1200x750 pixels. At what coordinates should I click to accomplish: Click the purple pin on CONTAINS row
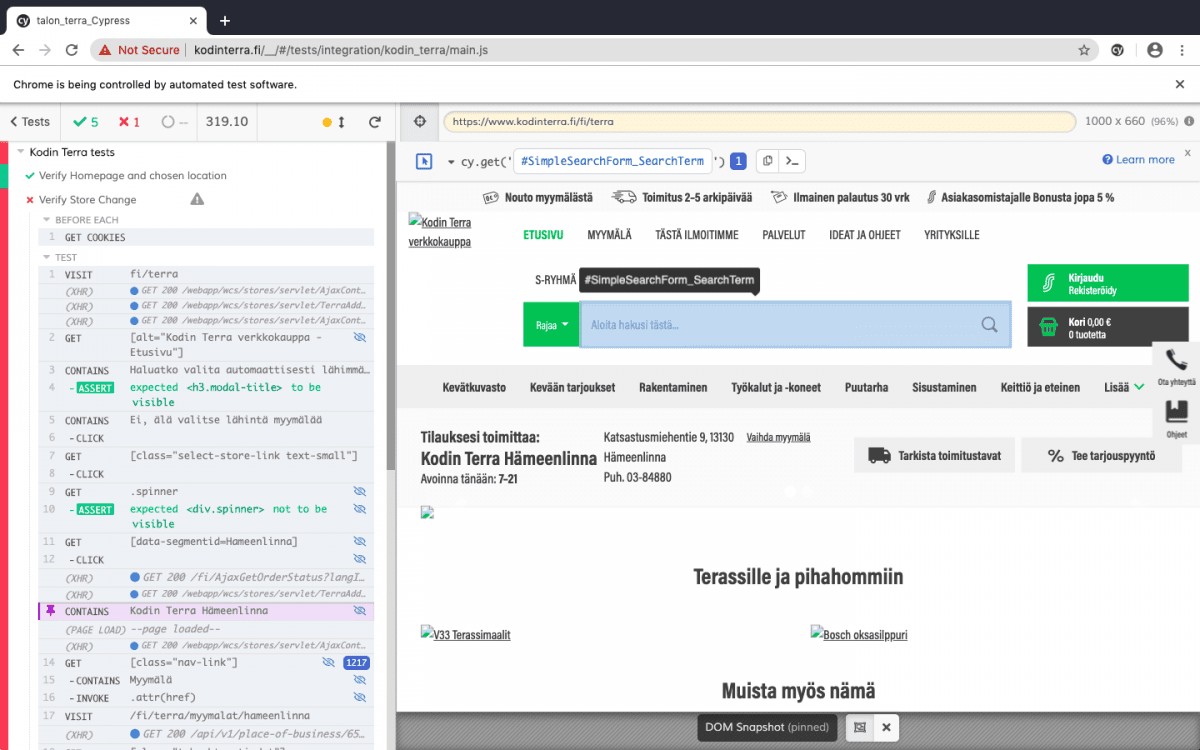point(51,611)
